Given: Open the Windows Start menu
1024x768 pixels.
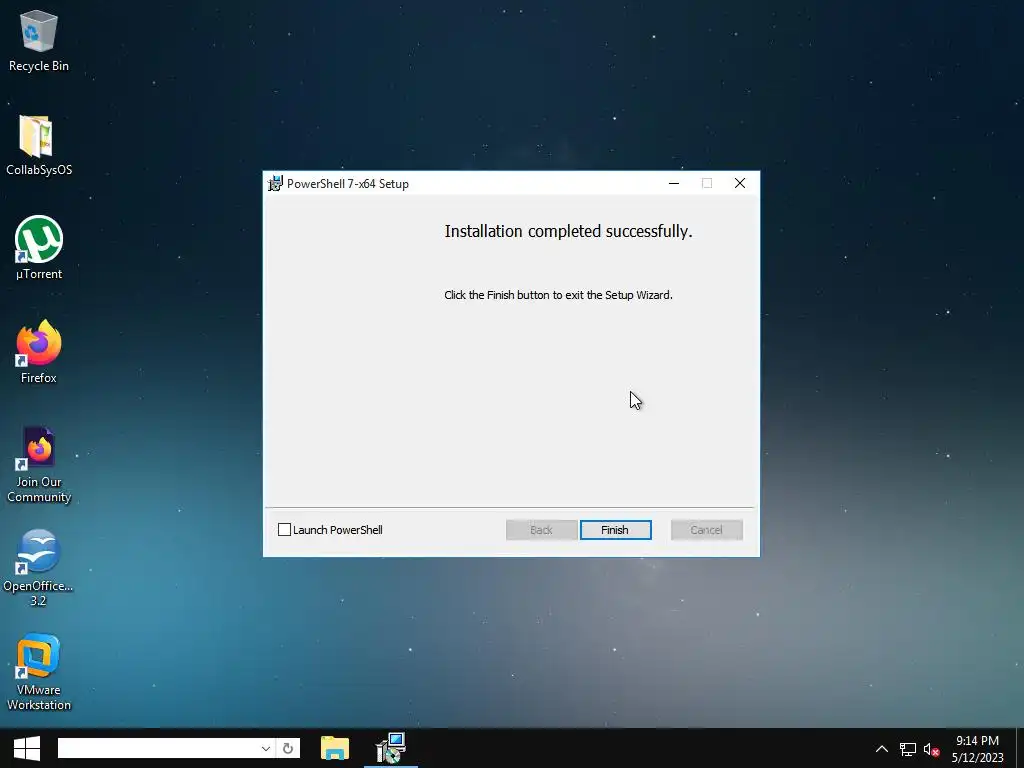Looking at the screenshot, I should (27, 748).
